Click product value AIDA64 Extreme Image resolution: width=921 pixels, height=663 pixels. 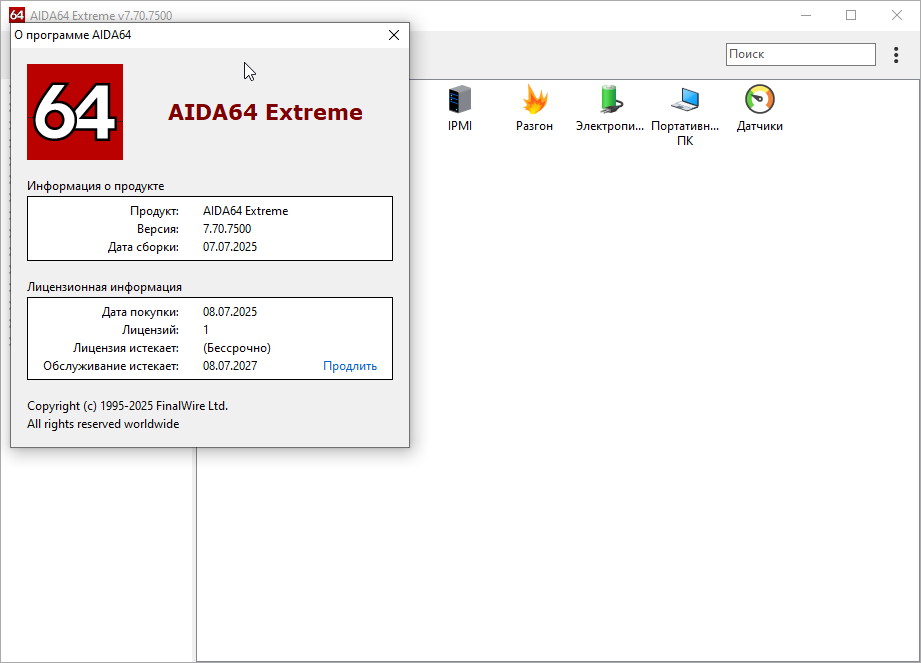point(246,211)
